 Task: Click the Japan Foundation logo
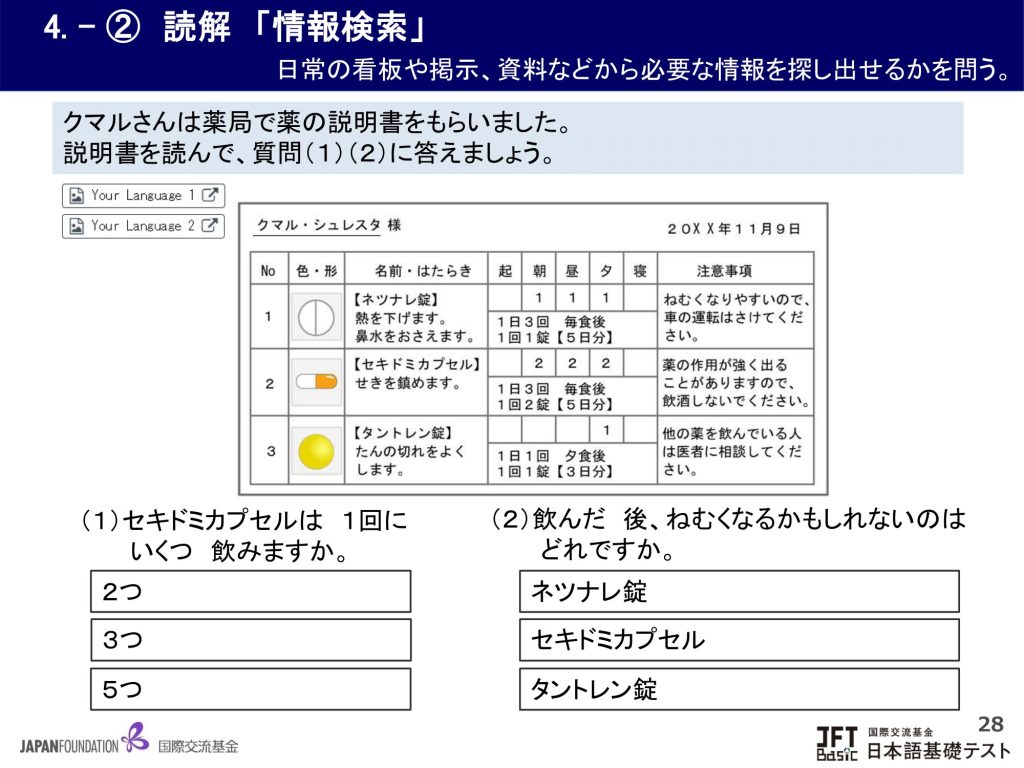[129, 743]
